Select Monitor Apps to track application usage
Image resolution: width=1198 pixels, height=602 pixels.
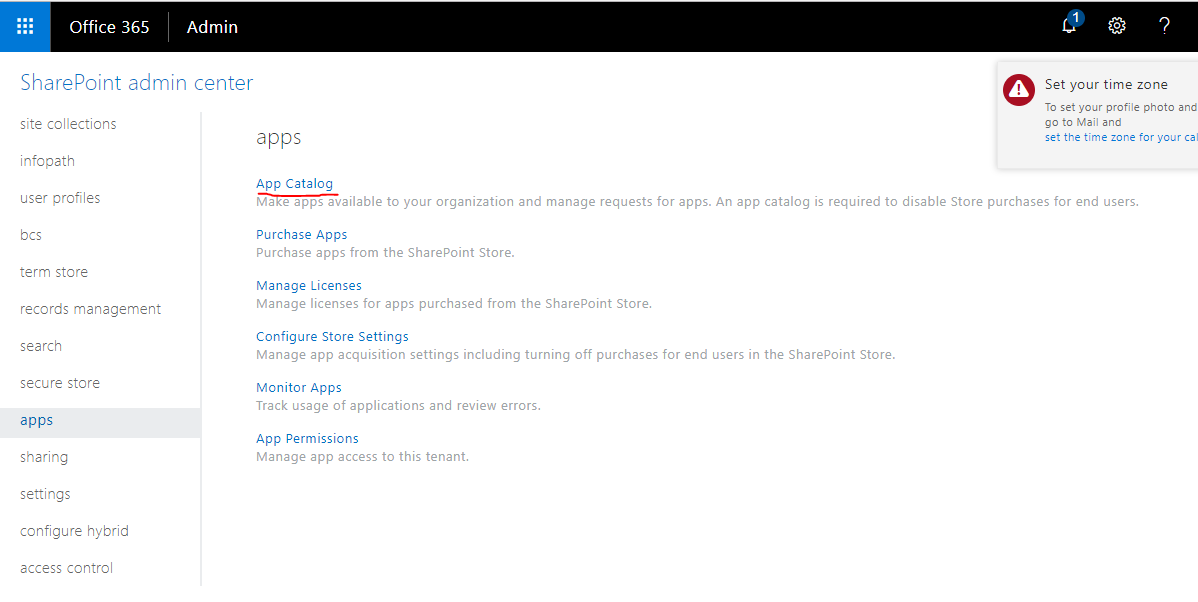pos(298,387)
